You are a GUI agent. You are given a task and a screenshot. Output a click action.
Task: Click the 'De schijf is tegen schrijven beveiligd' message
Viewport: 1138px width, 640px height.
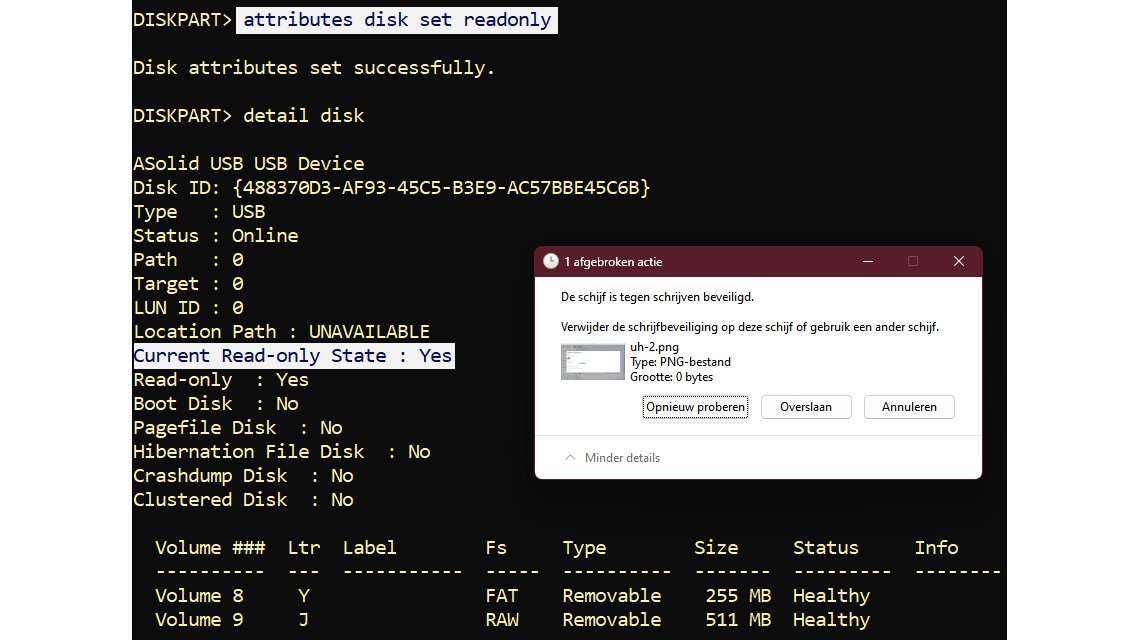pyautogui.click(x=657, y=297)
